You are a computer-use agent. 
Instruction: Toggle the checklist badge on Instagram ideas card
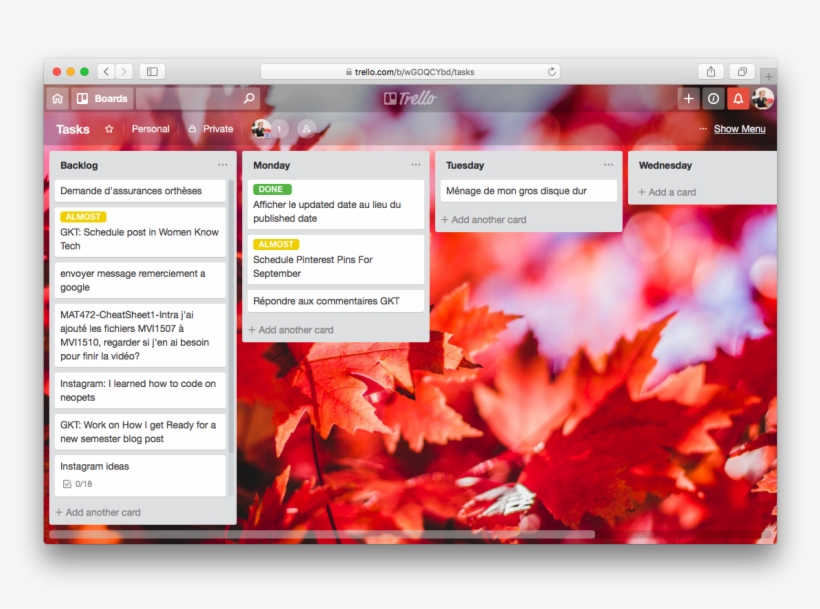74,484
